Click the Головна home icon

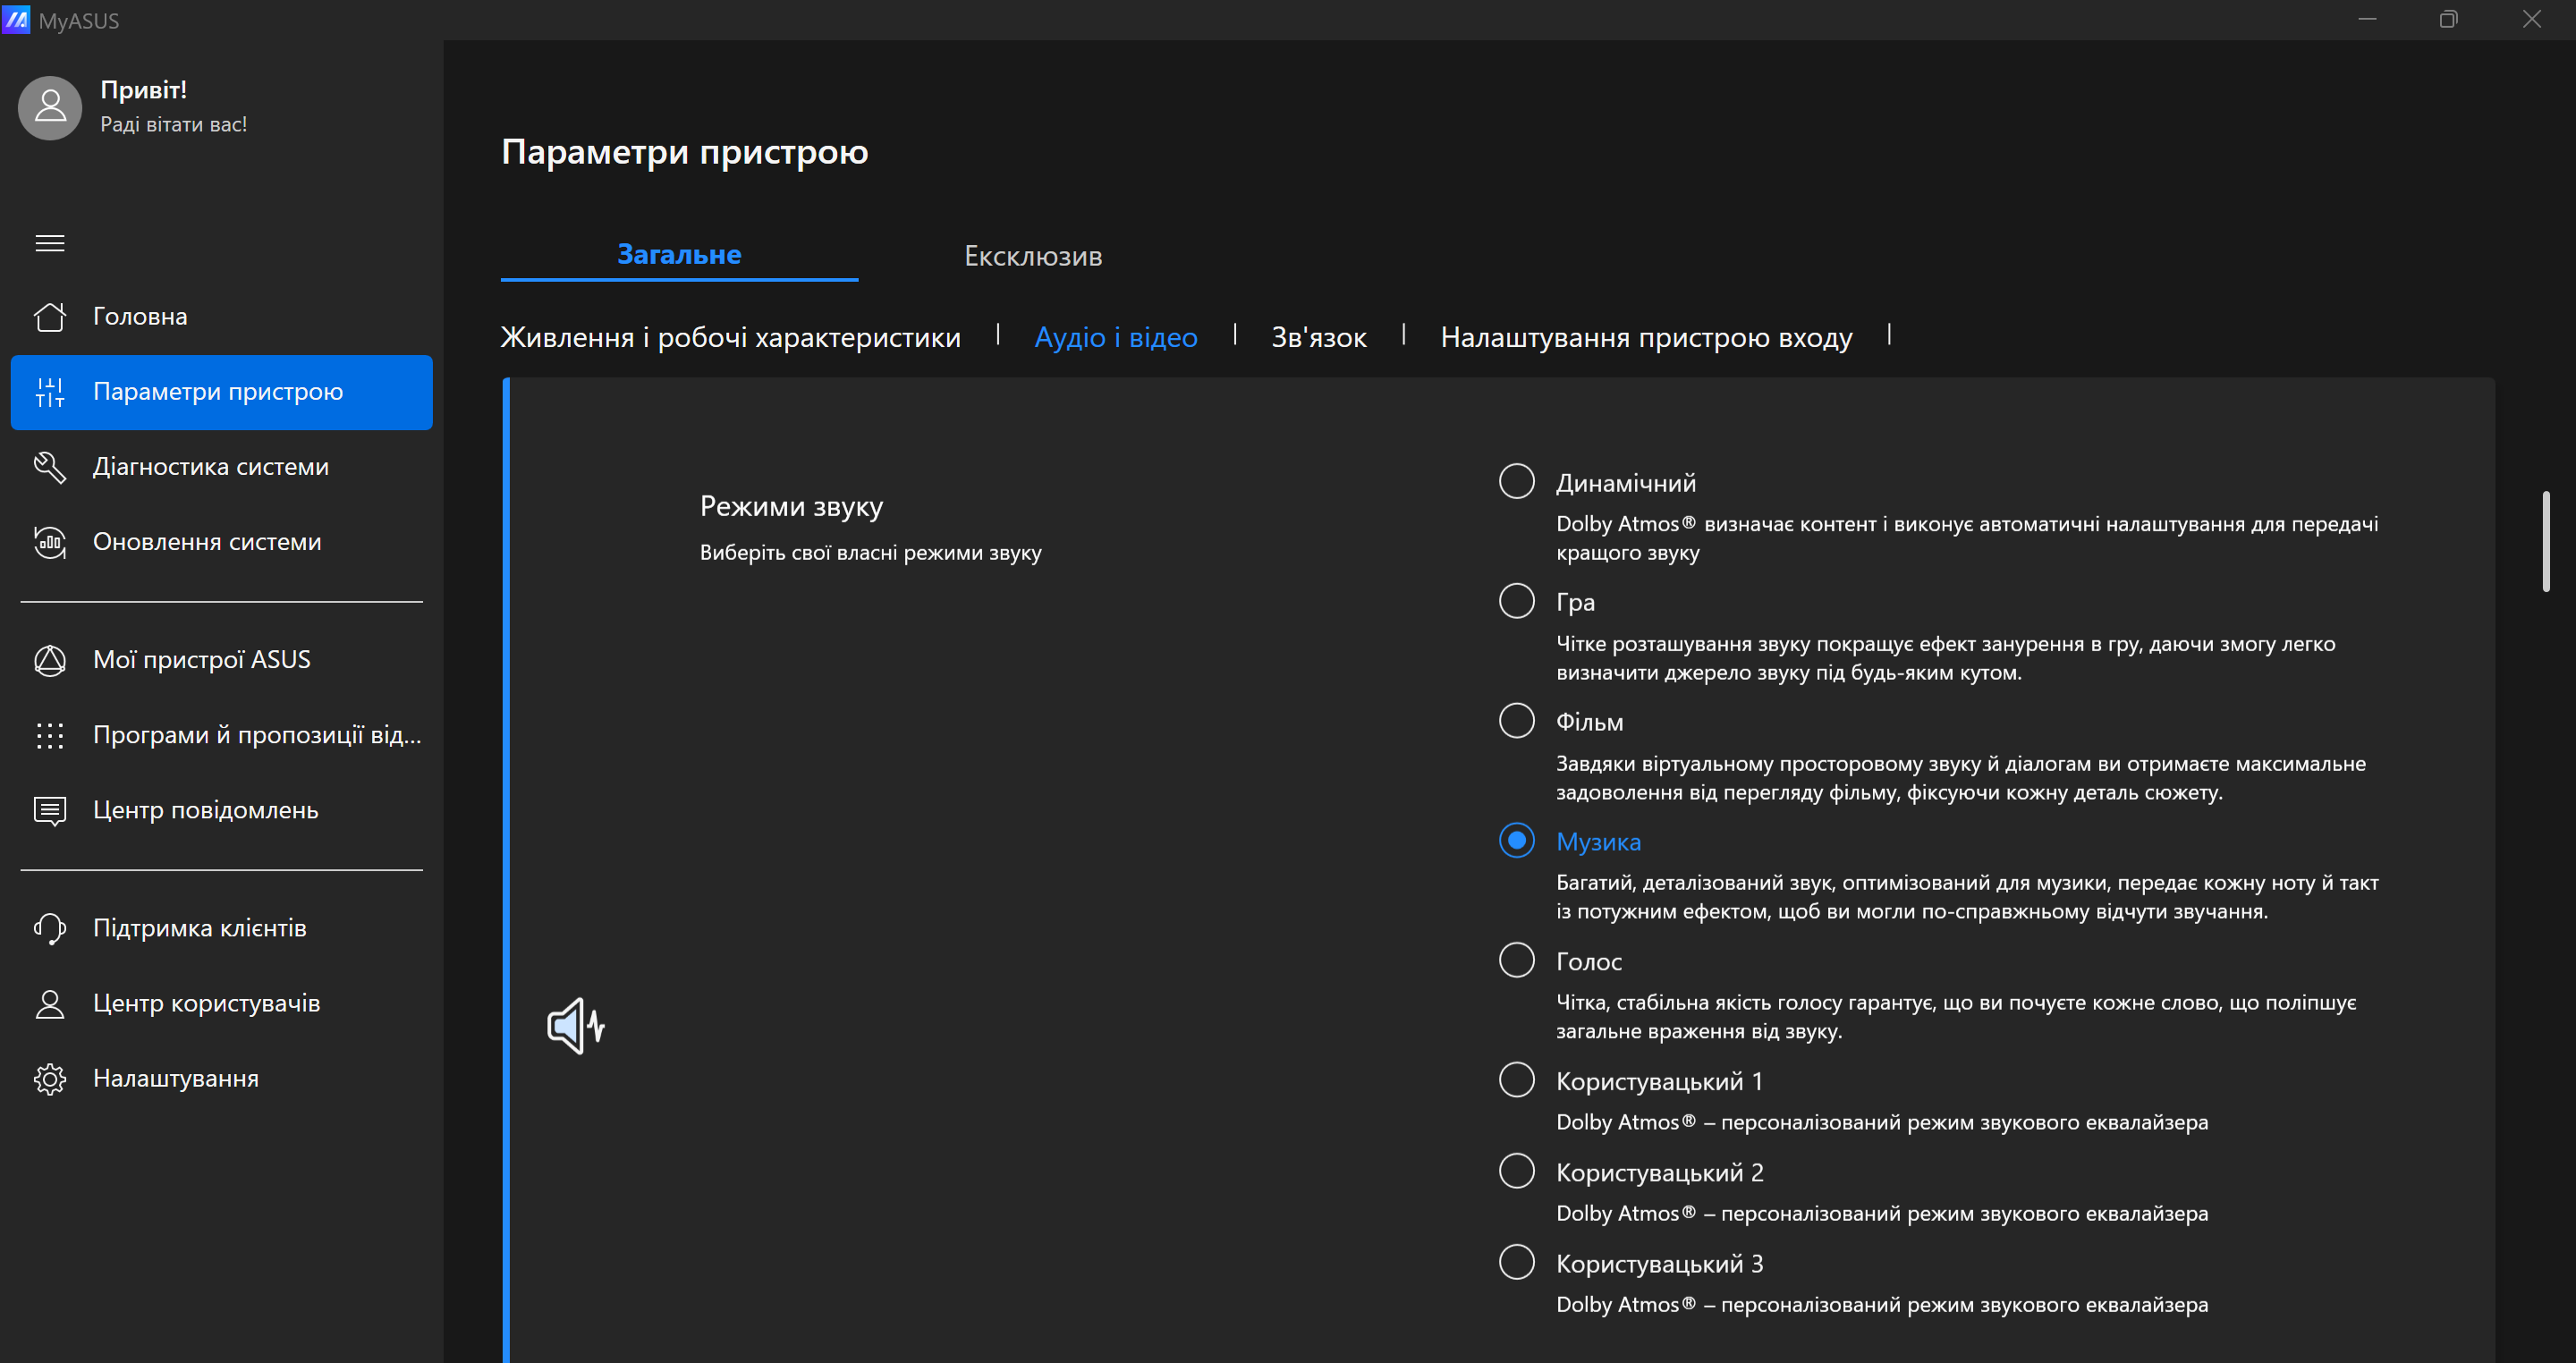tap(50, 317)
